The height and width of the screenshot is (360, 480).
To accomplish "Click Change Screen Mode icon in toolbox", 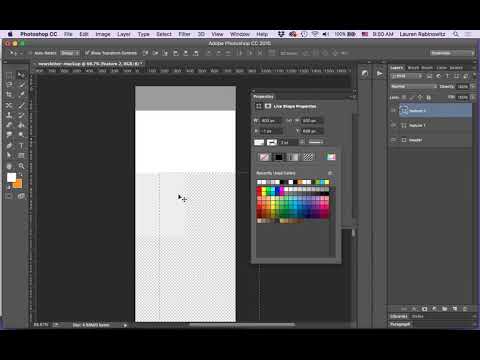I will (21, 196).
